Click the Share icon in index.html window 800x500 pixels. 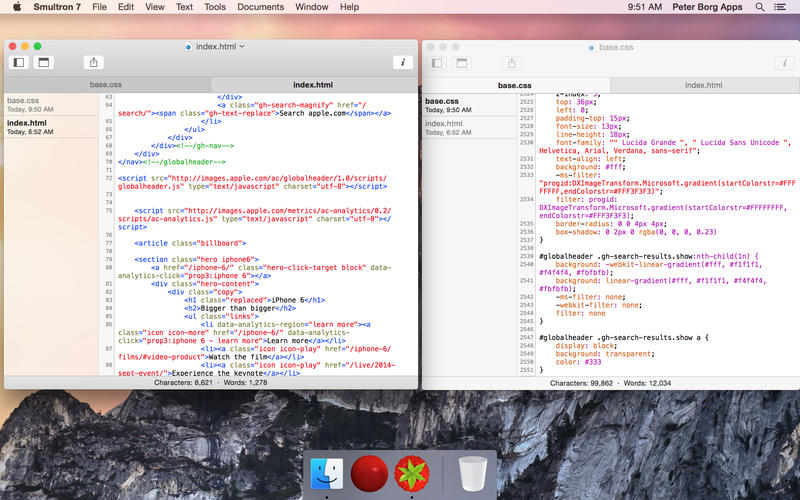pyautogui.click(x=93, y=62)
